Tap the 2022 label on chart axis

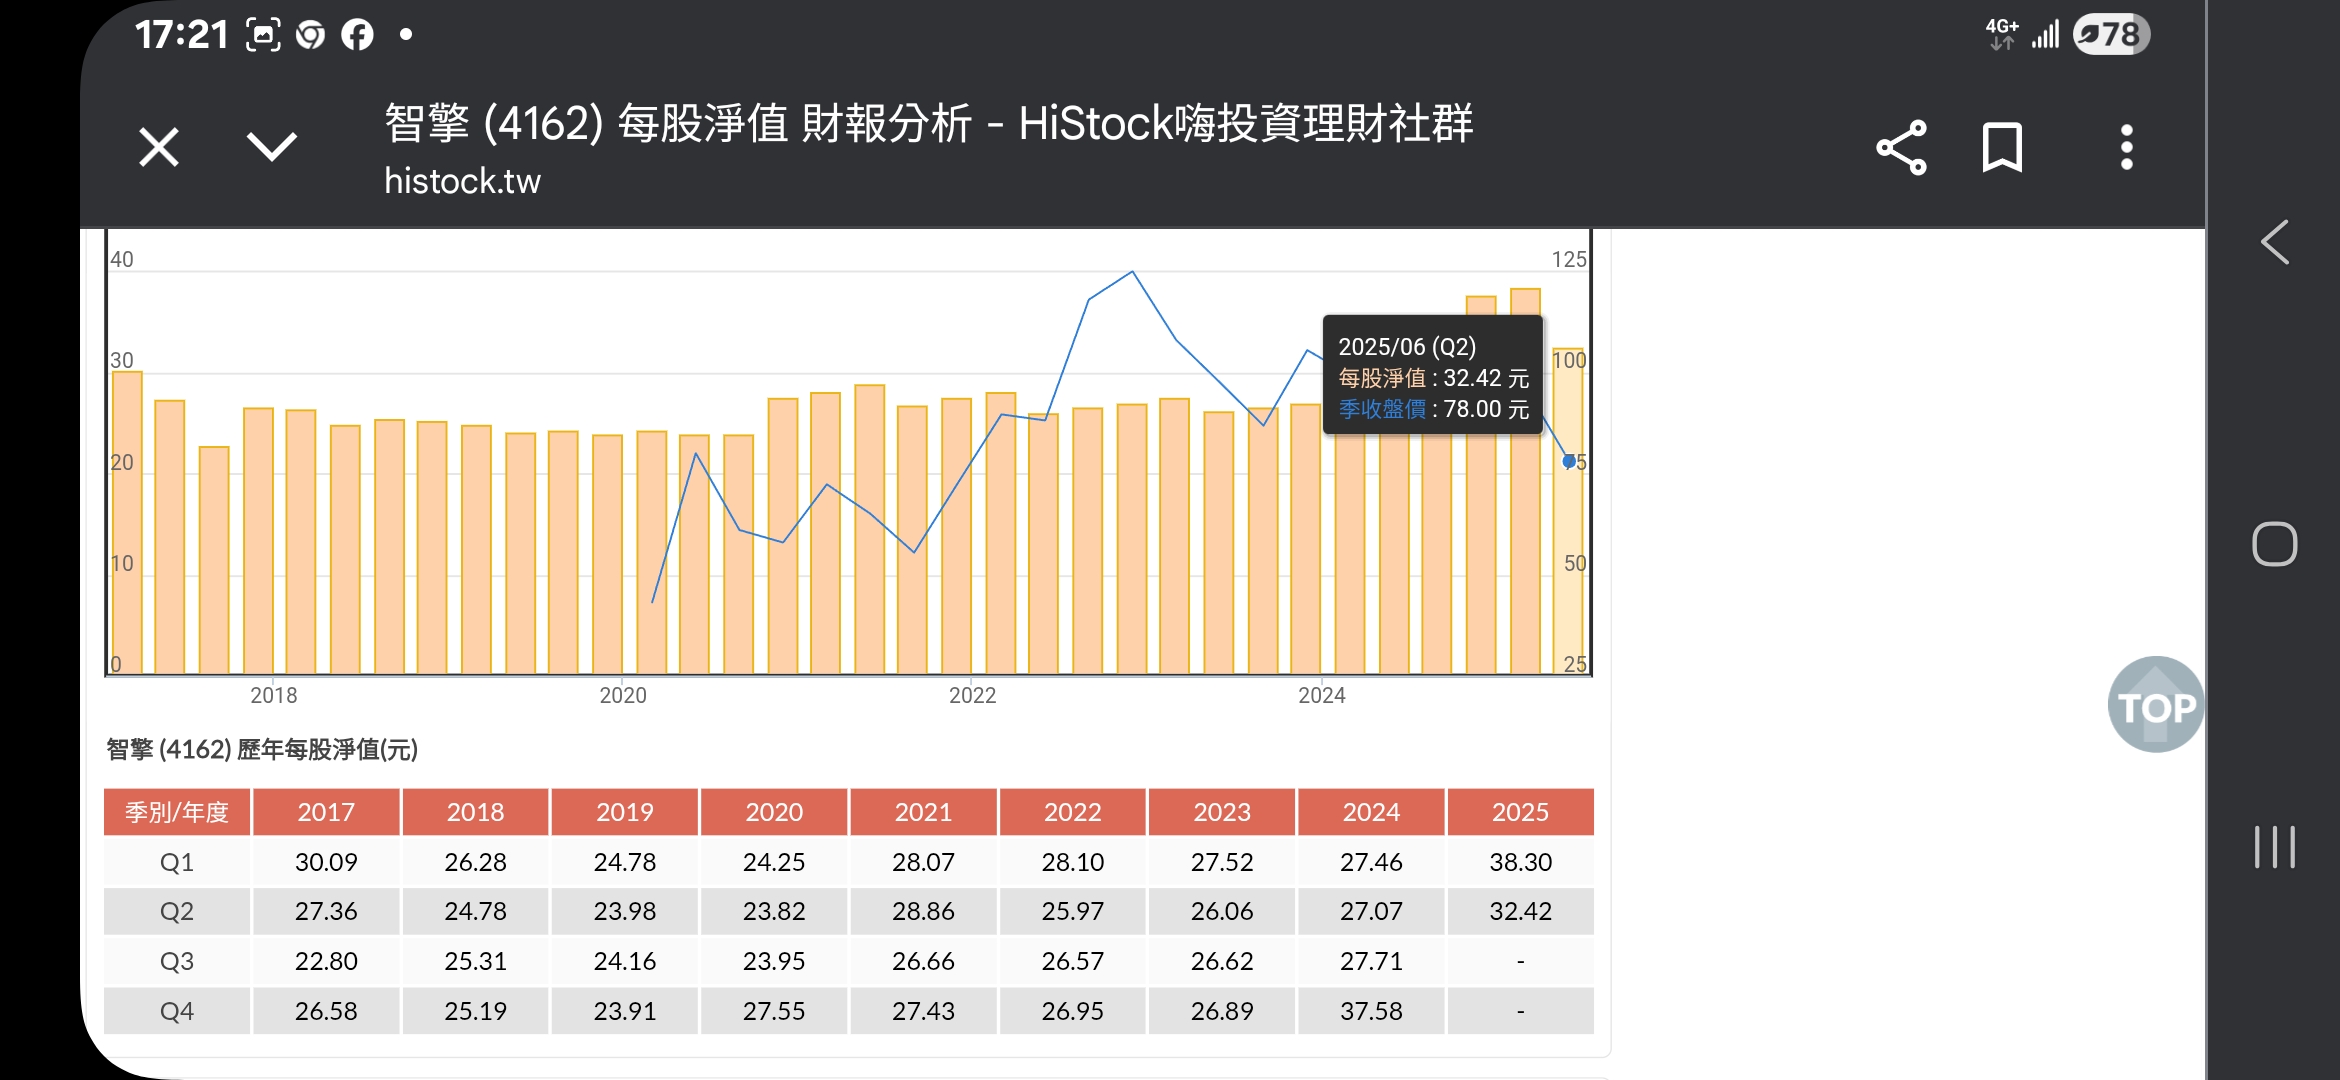tap(972, 695)
